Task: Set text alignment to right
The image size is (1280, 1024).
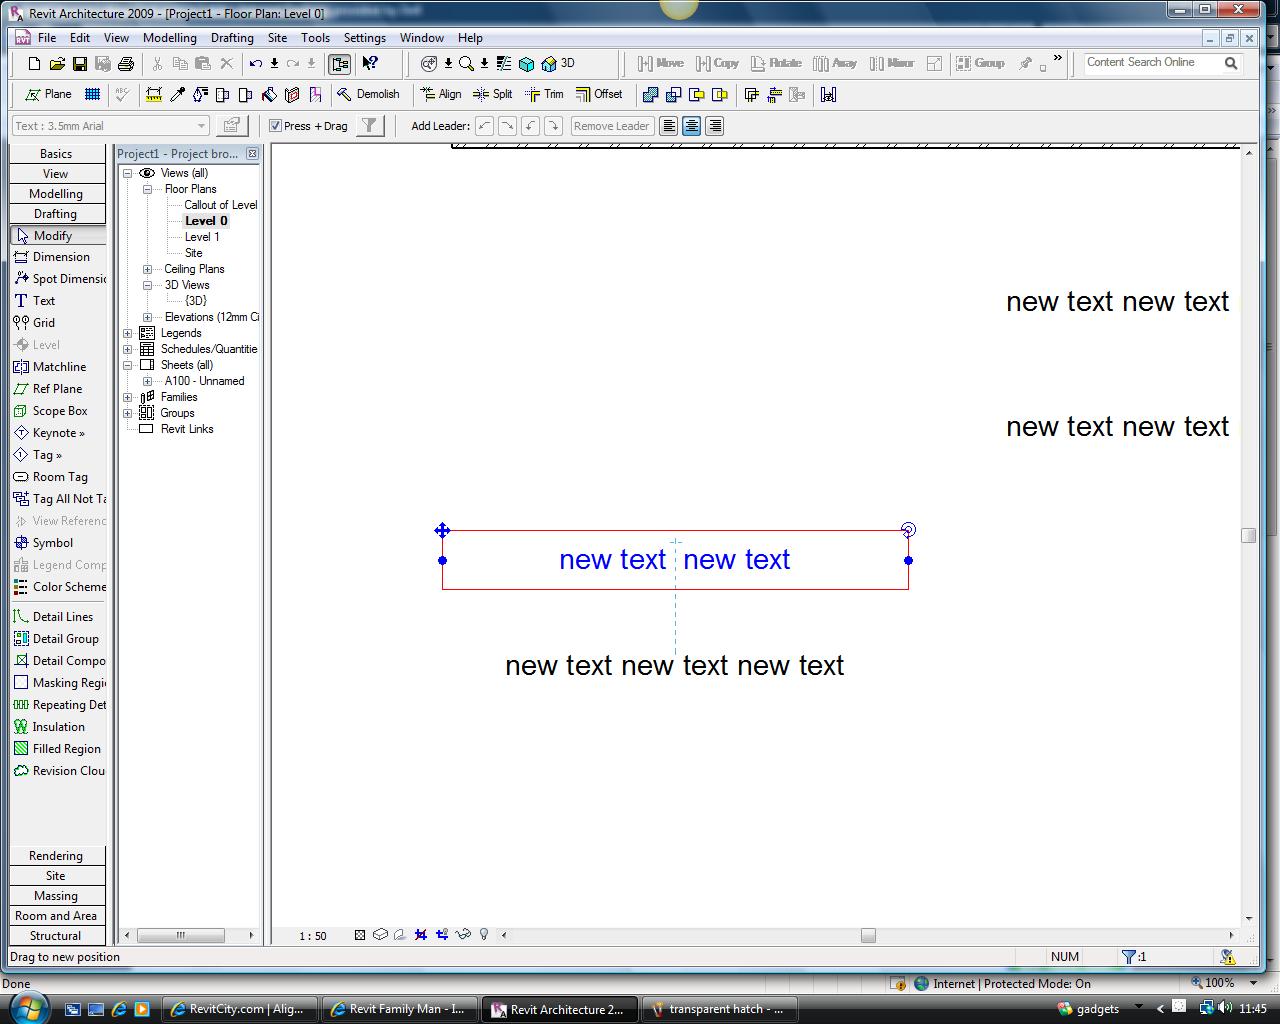Action: pos(714,126)
